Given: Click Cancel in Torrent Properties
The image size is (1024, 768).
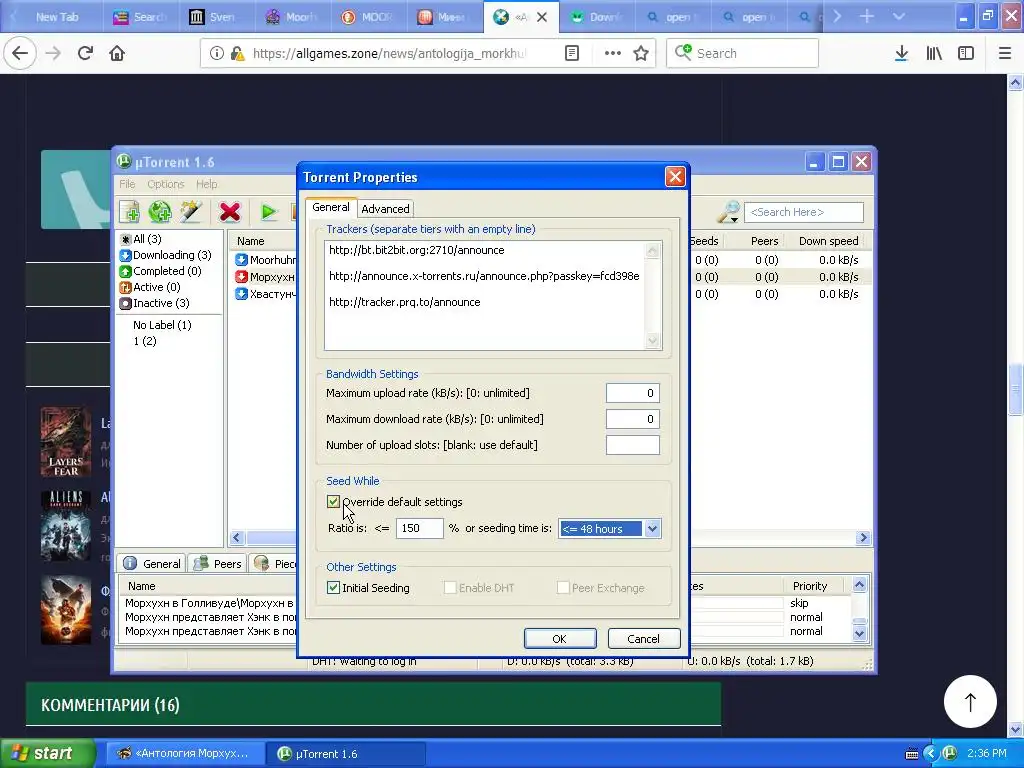Looking at the screenshot, I should [x=643, y=639].
